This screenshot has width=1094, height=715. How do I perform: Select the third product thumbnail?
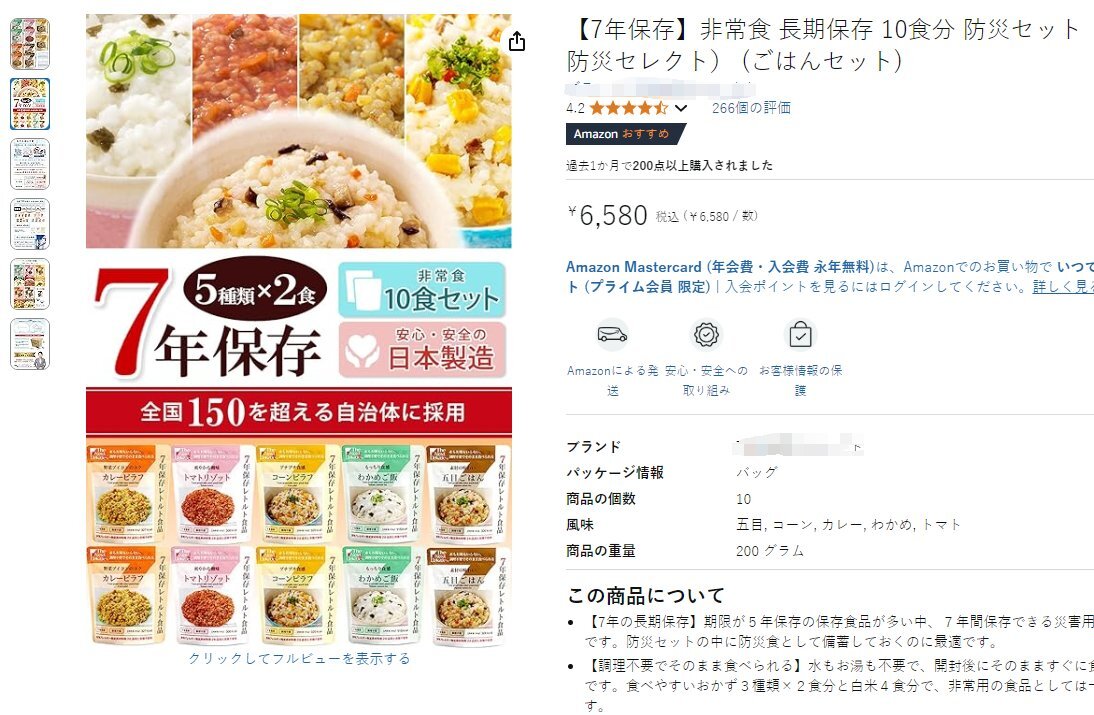coord(30,164)
